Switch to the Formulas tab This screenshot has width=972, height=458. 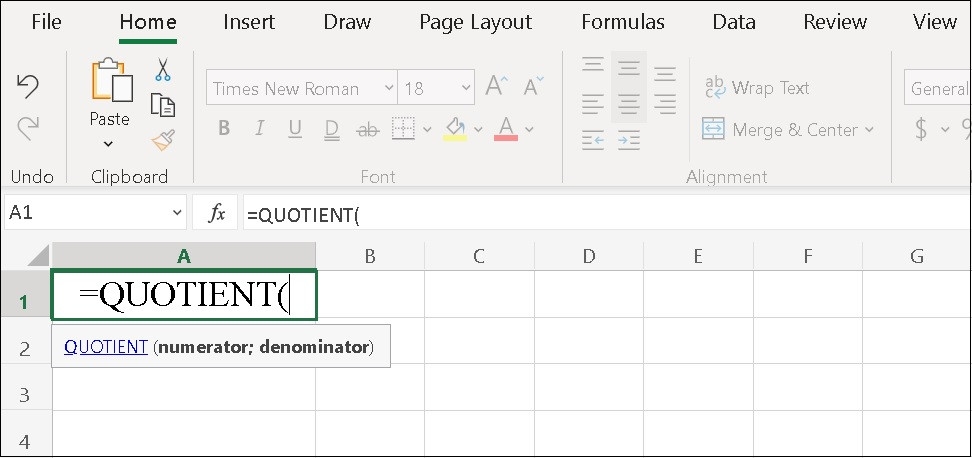623,22
